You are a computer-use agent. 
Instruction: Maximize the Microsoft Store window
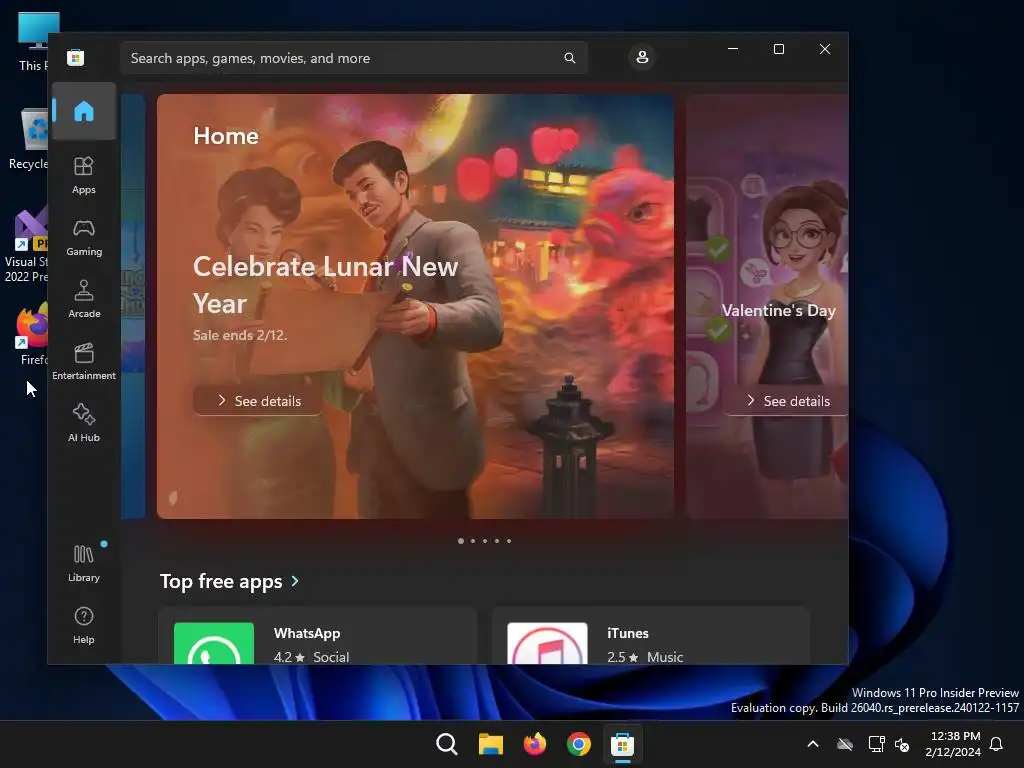point(778,49)
